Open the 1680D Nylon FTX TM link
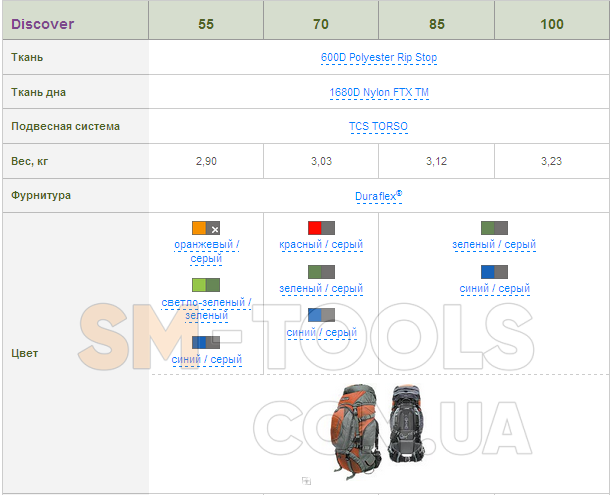Viewport: 612px width, 495px height. [x=379, y=93]
